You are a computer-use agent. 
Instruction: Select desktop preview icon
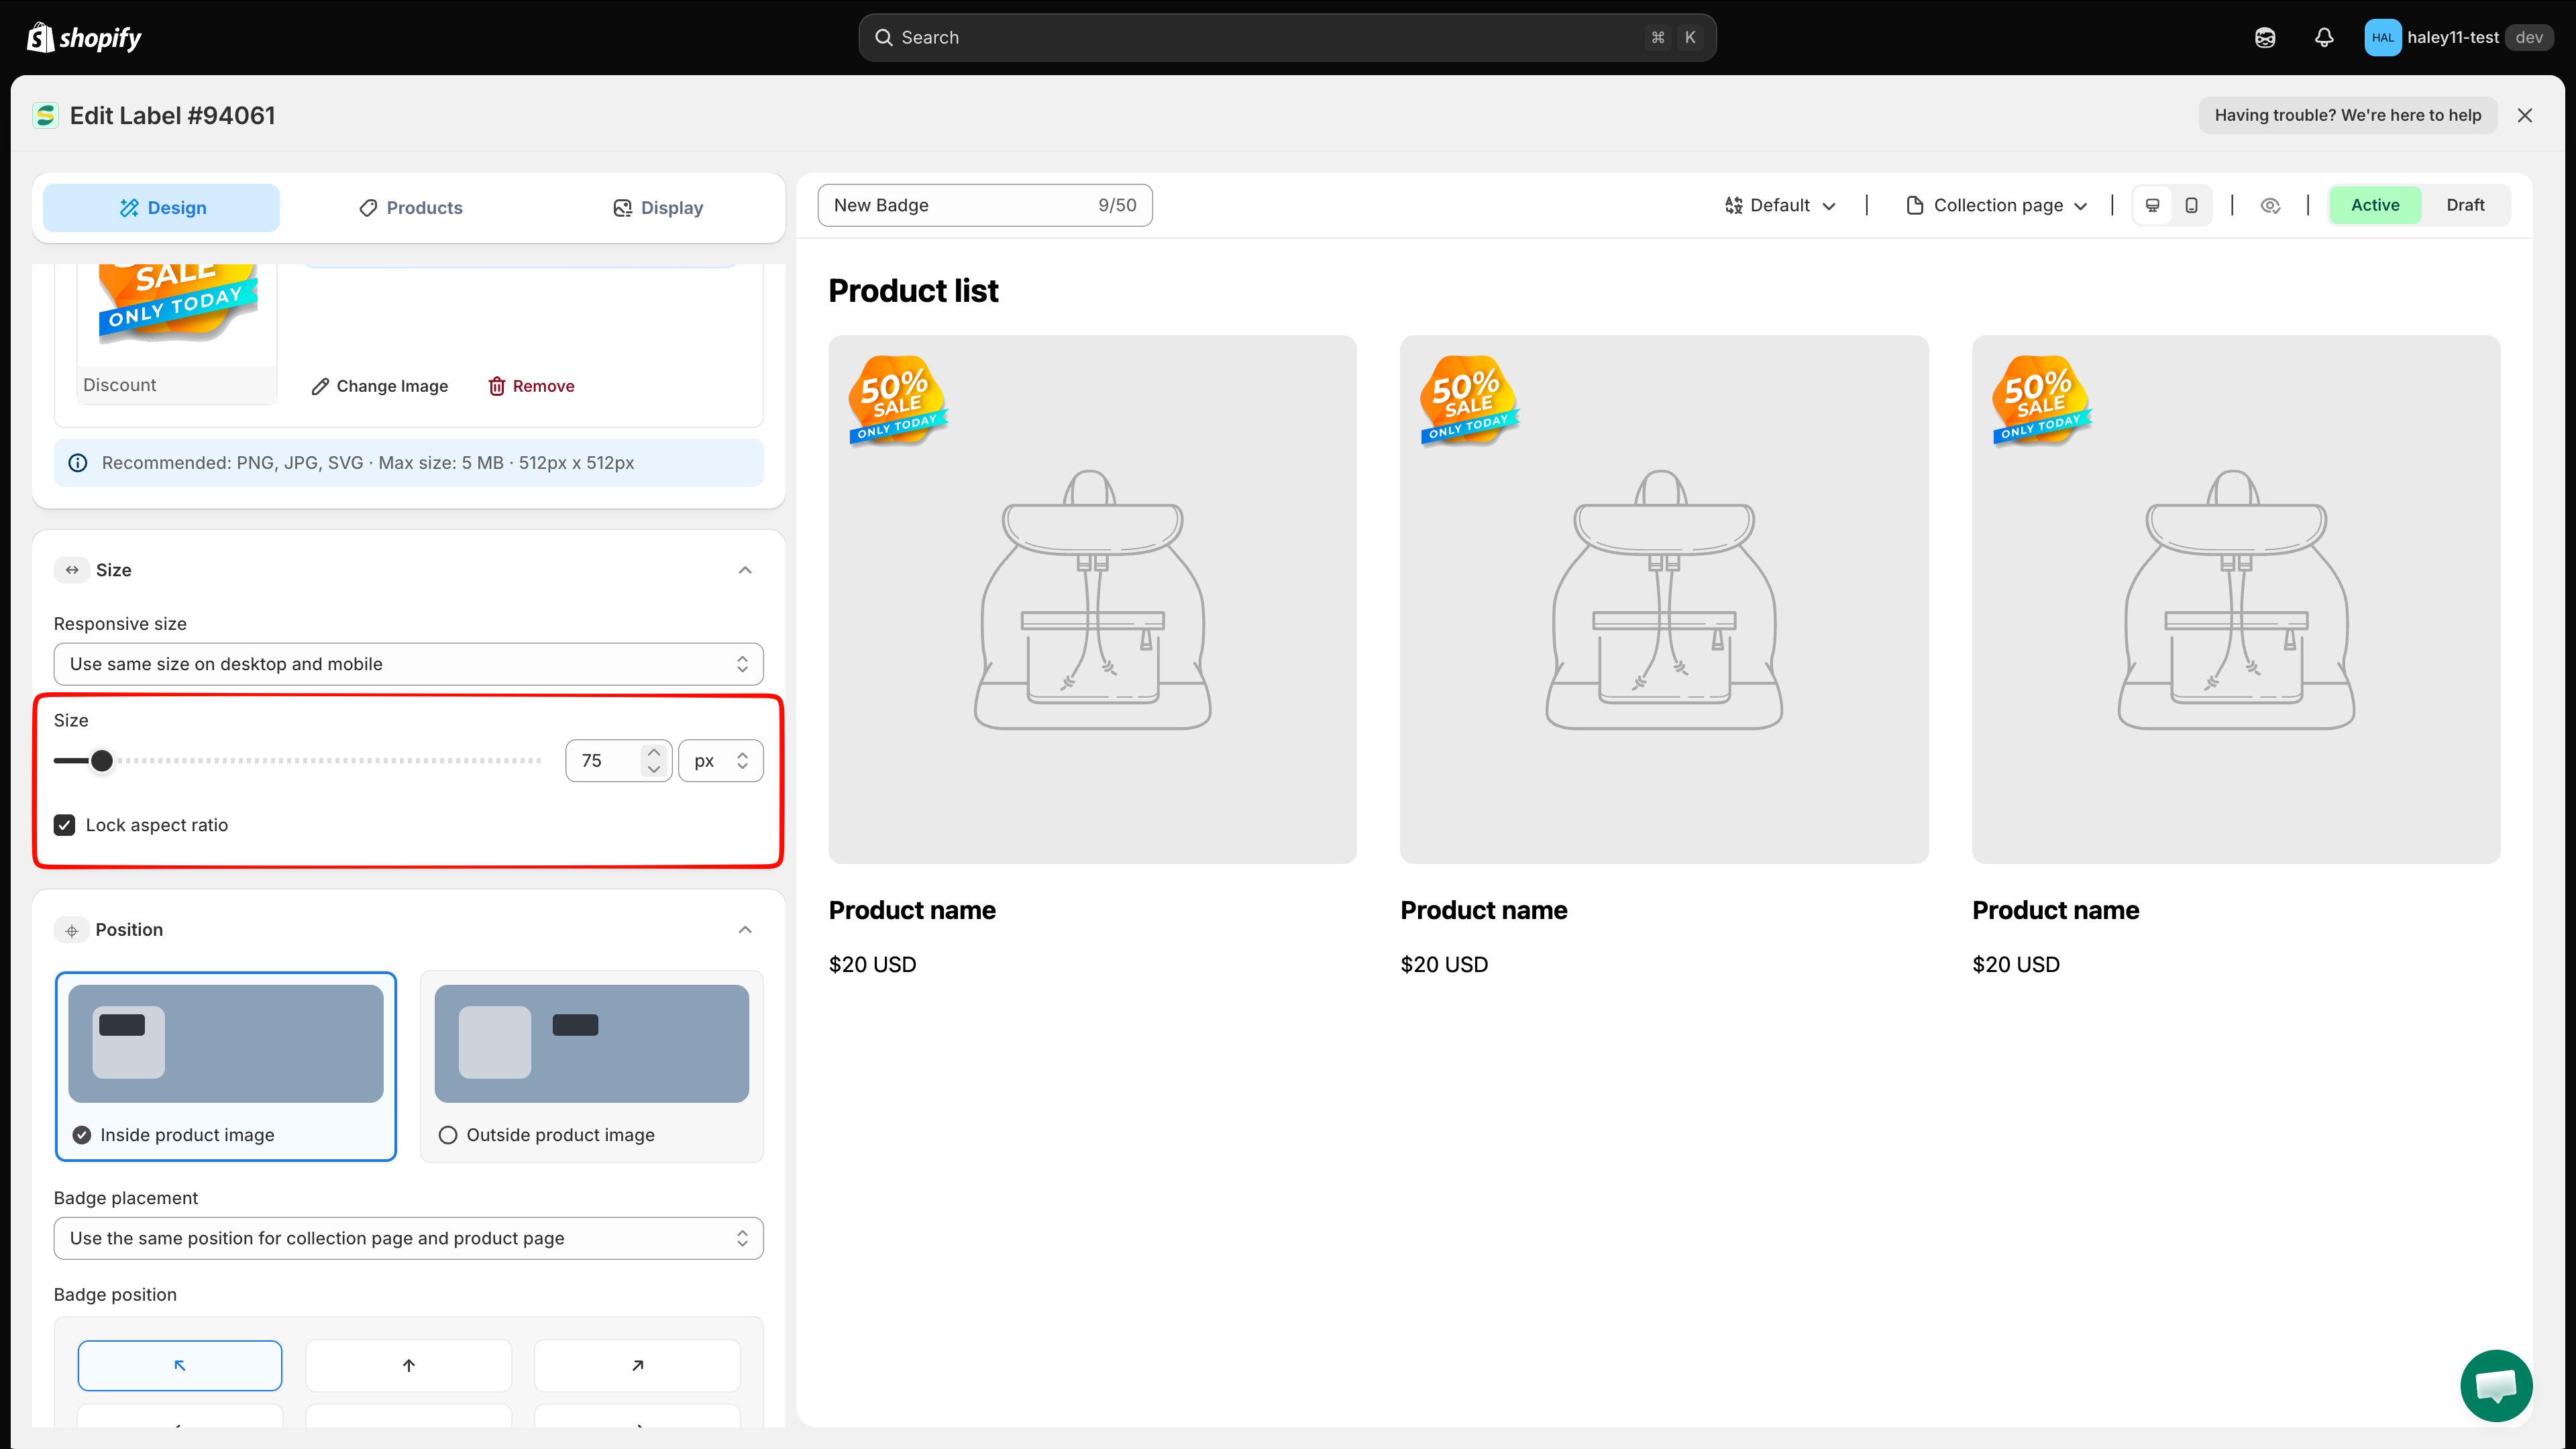coord(2153,205)
